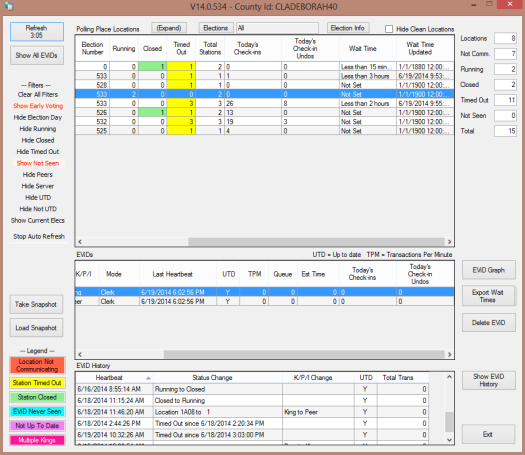Click the (Expand) button

point(169,28)
